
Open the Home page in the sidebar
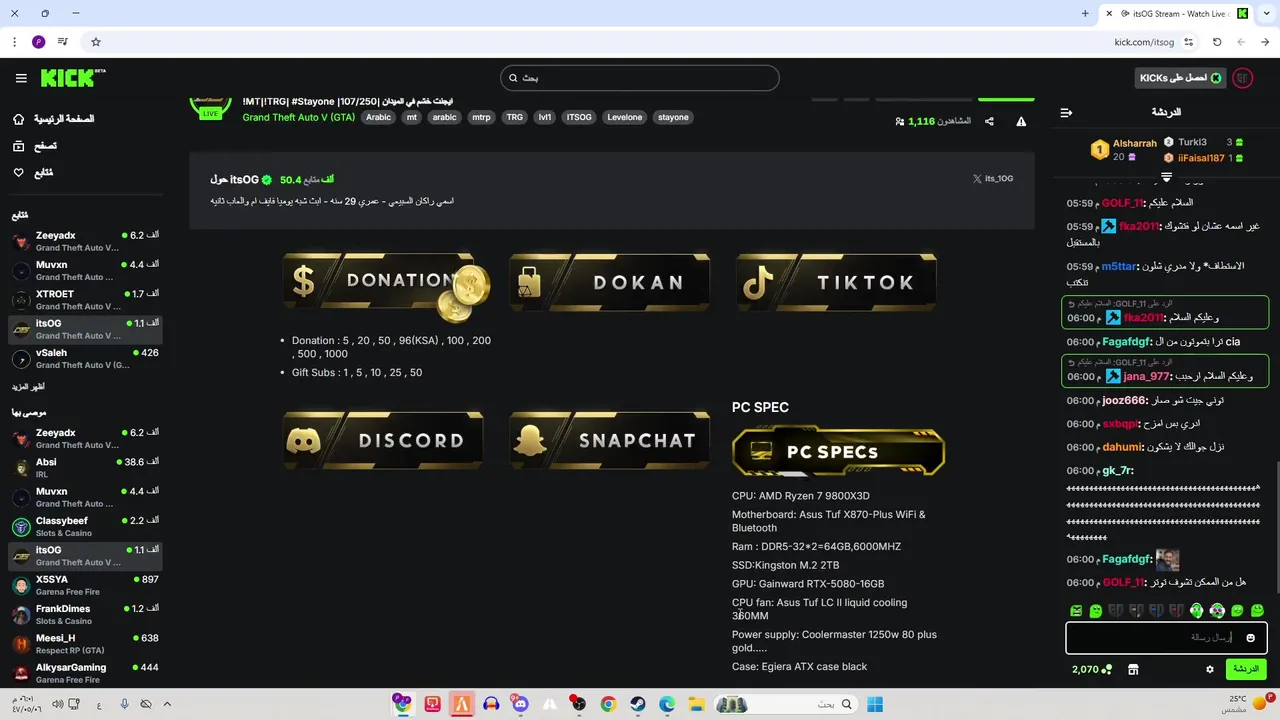[x=53, y=119]
